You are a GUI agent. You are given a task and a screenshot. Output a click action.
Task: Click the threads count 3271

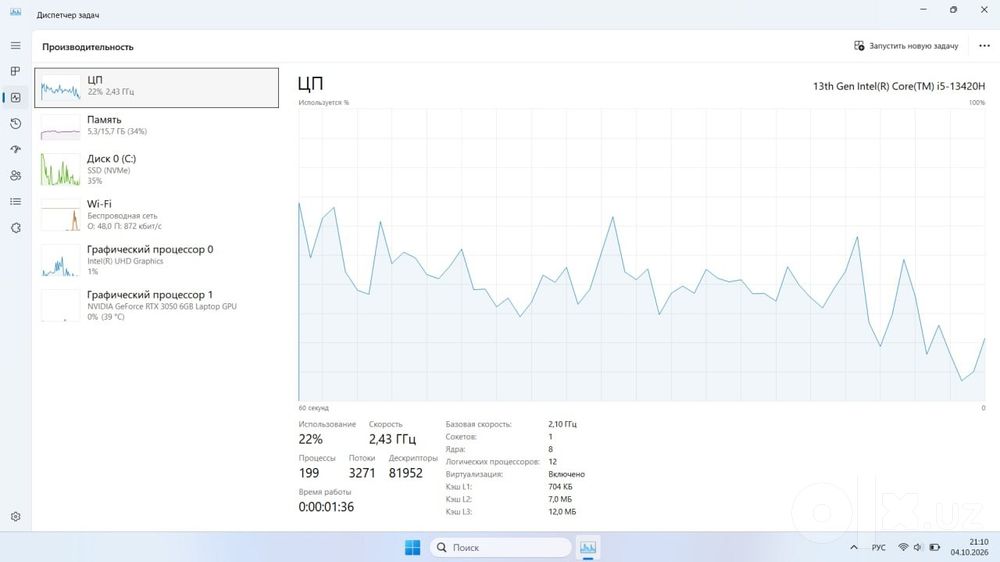pos(362,473)
